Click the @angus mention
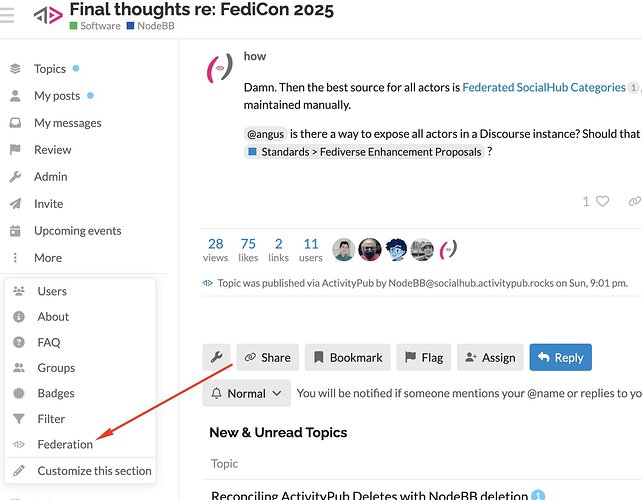This screenshot has height=500, width=642. pos(265,134)
